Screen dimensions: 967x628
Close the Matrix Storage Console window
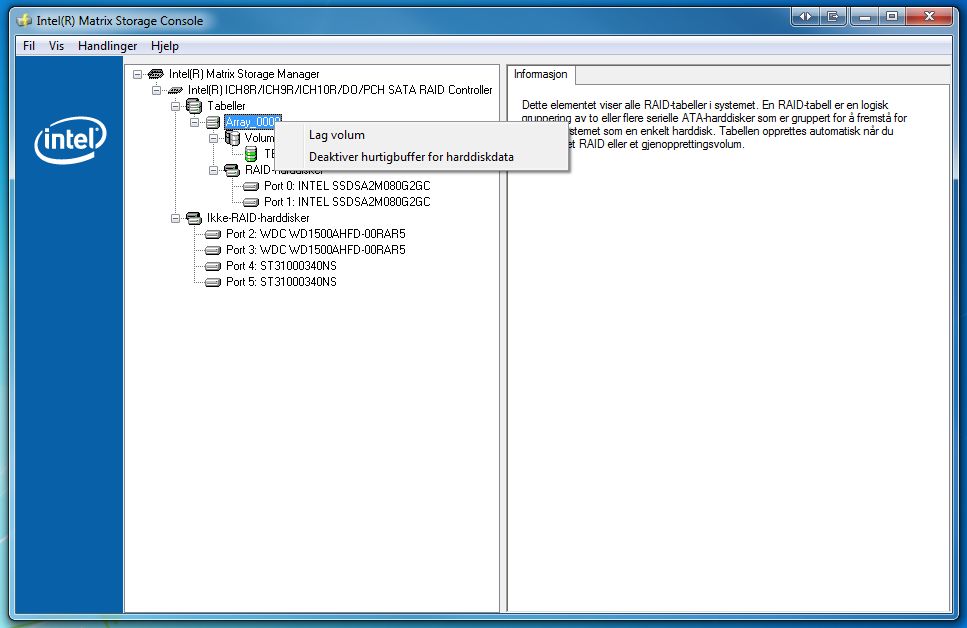(929, 17)
